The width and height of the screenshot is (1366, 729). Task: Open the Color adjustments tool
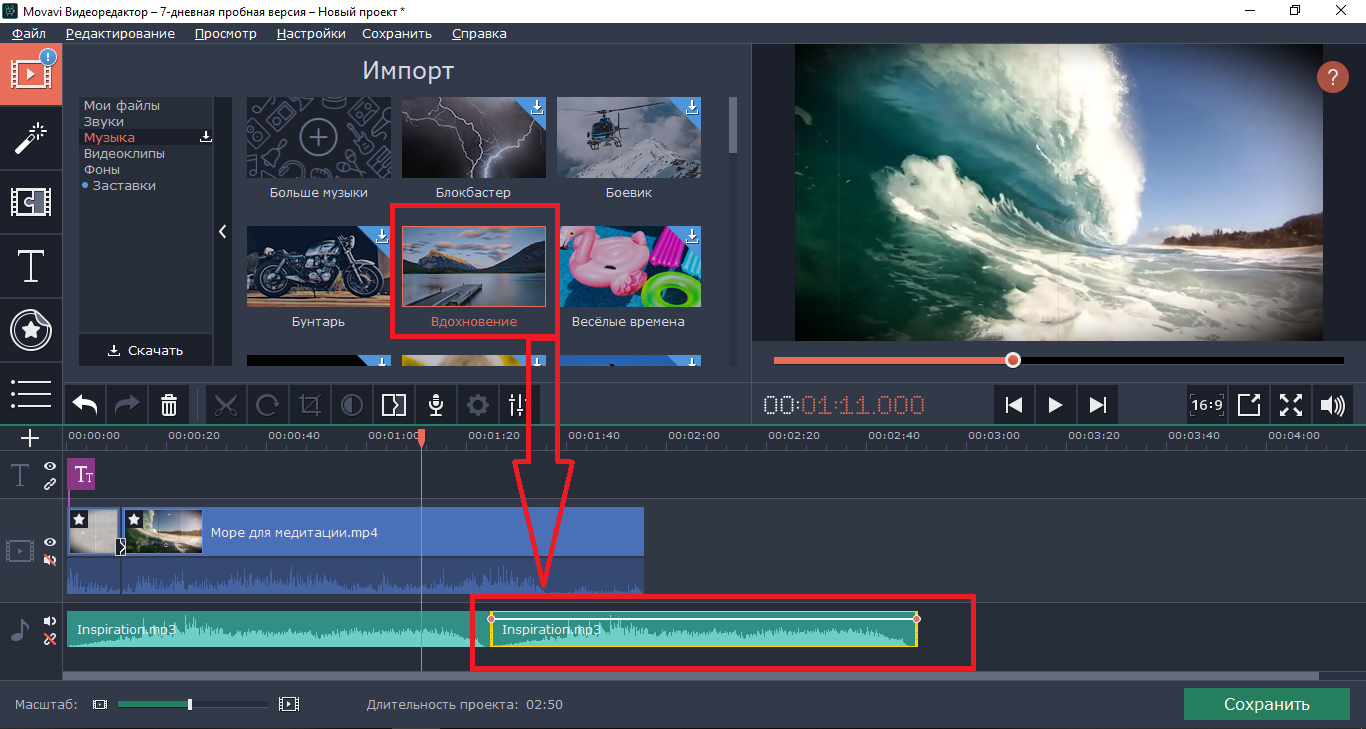point(351,405)
